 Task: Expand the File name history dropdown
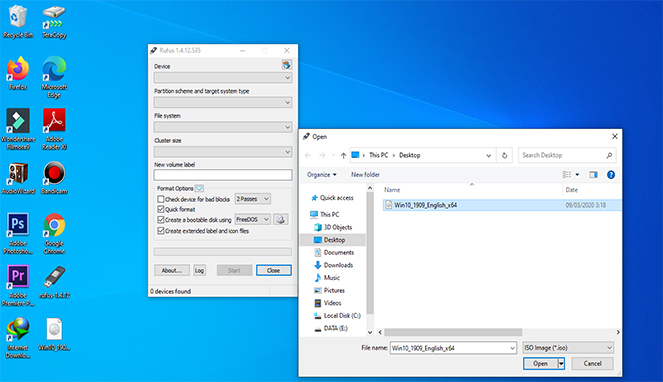[512, 348]
